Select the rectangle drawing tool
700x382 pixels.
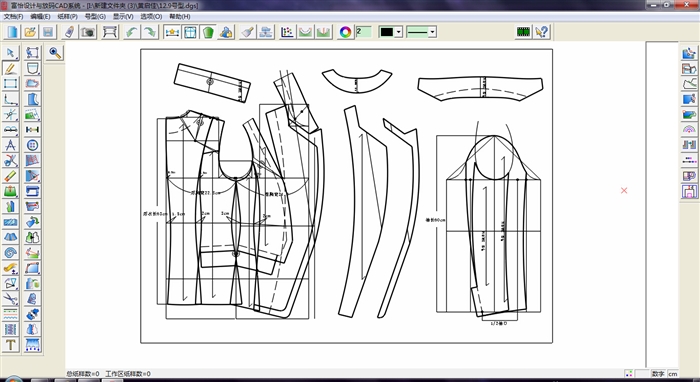[11, 83]
